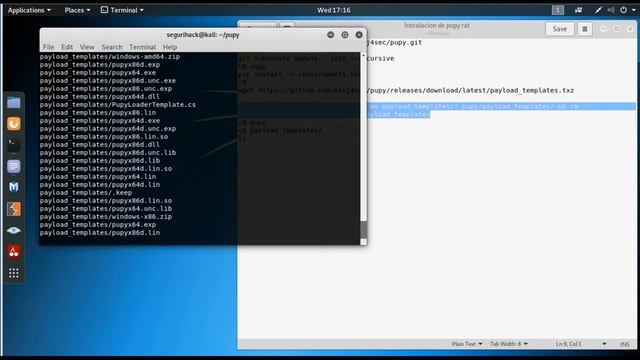Click payload_templates/pupyx86d.exp line
Viewport: 640px width, 360px height.
point(100,64)
